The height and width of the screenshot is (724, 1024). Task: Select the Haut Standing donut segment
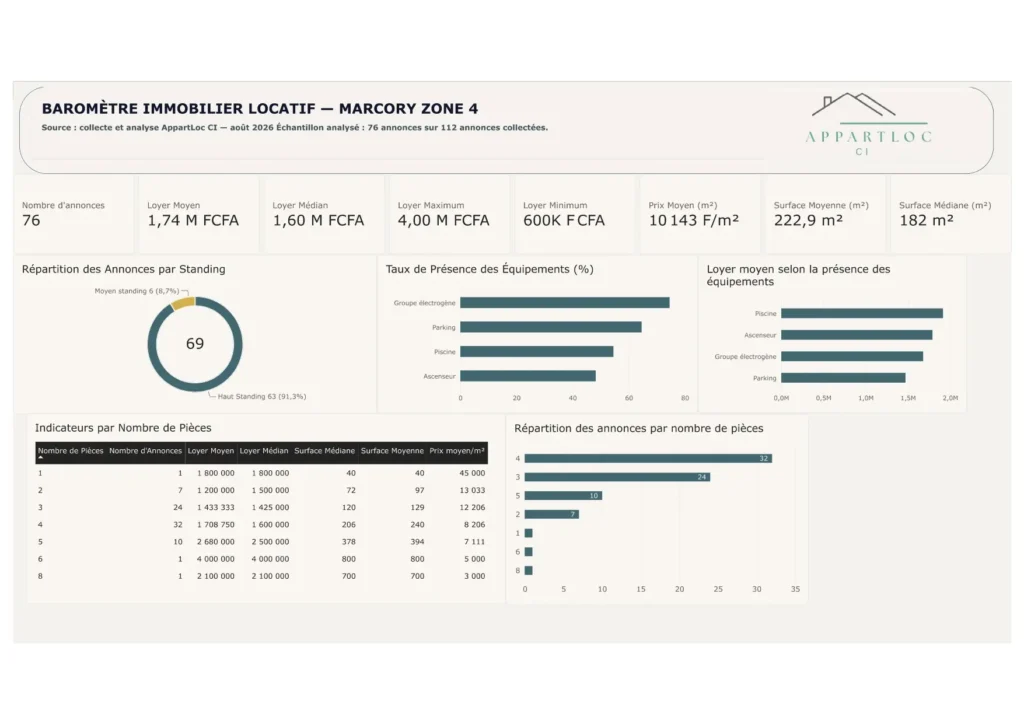pos(195,385)
